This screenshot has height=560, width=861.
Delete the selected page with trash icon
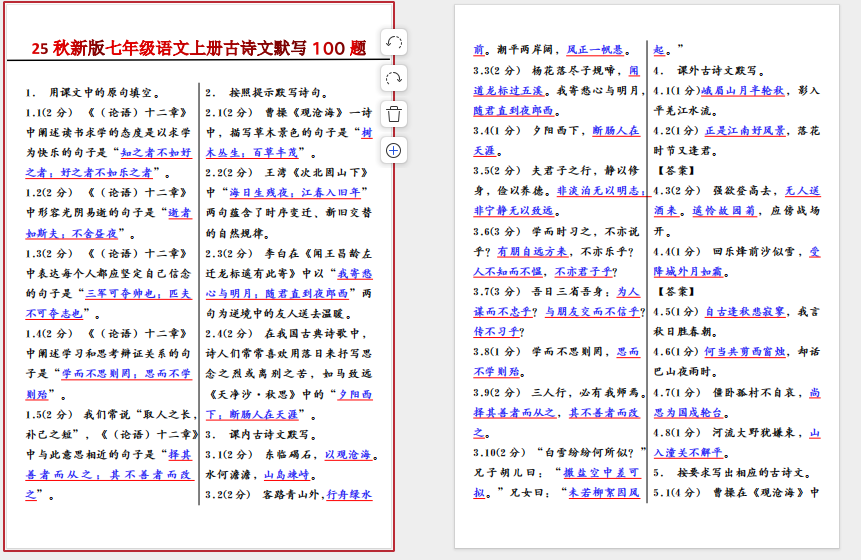pyautogui.click(x=394, y=114)
